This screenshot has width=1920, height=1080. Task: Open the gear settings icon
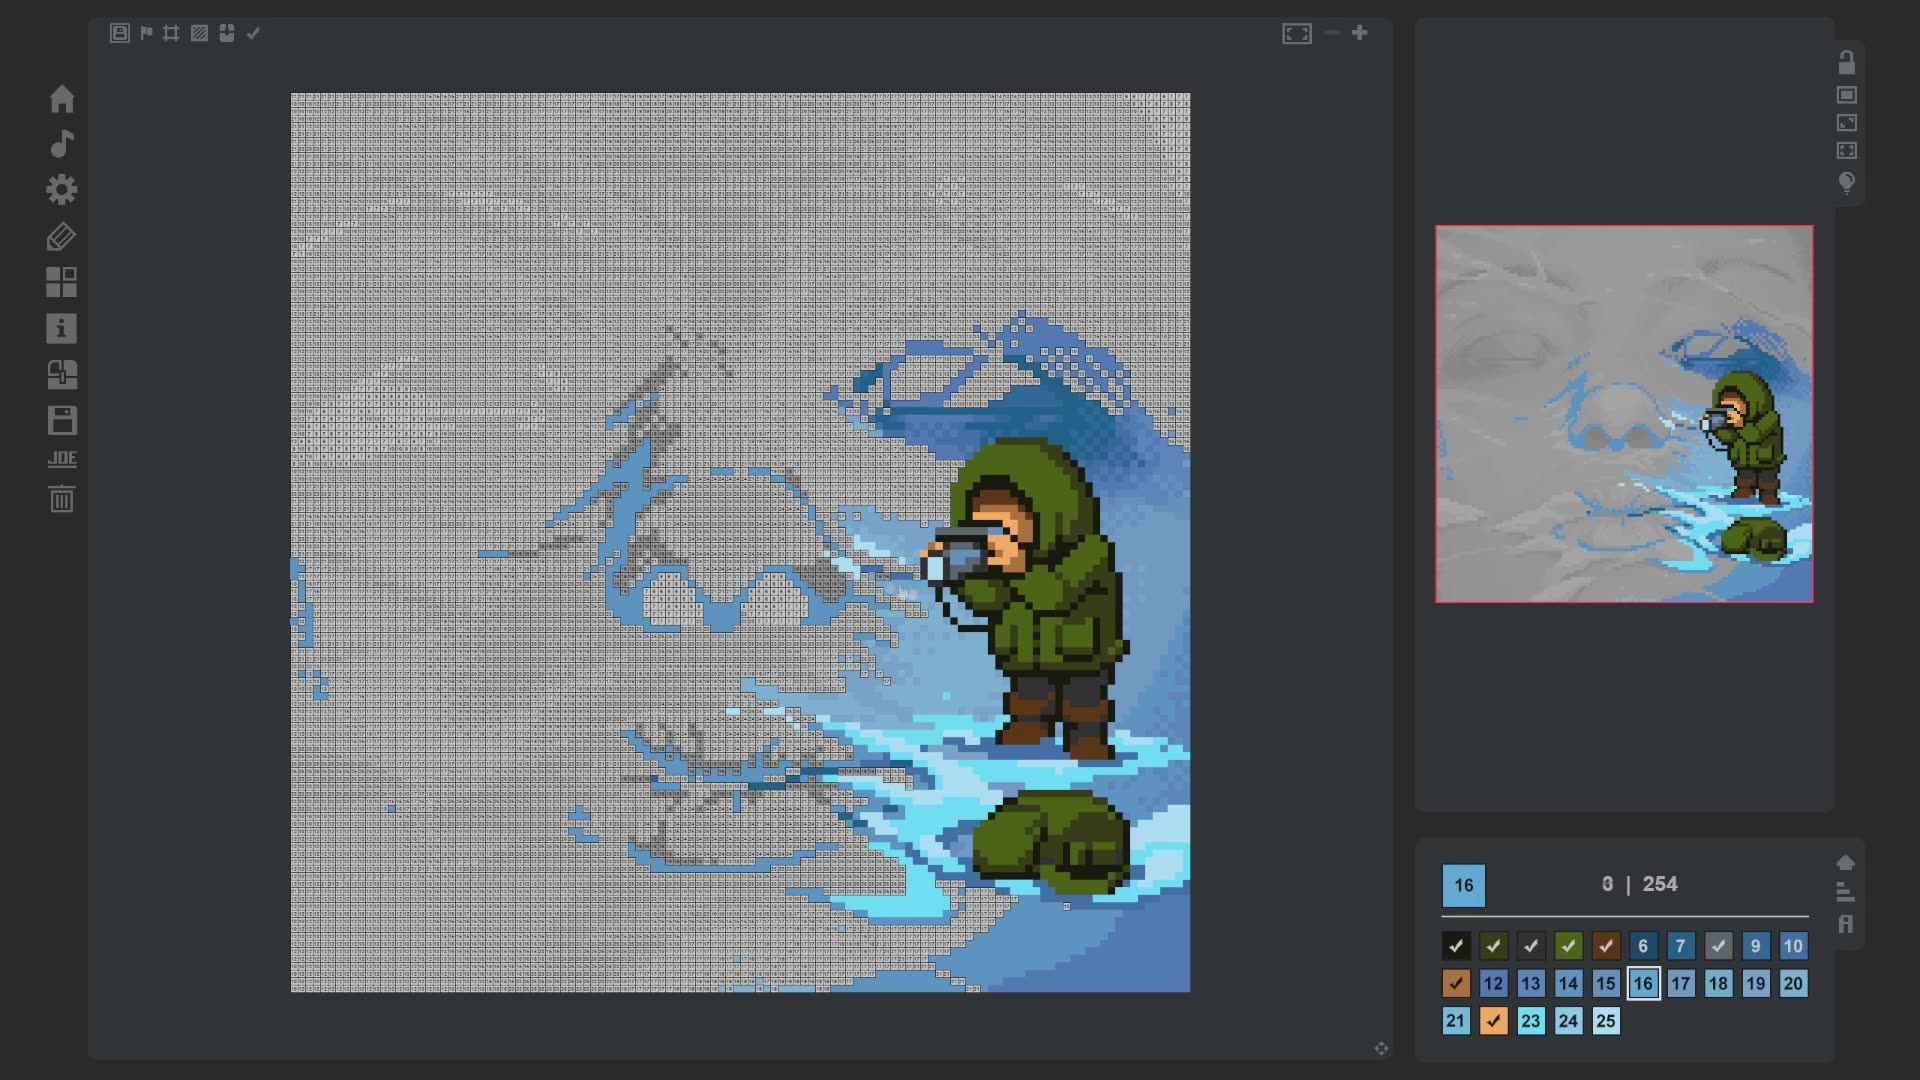point(62,190)
